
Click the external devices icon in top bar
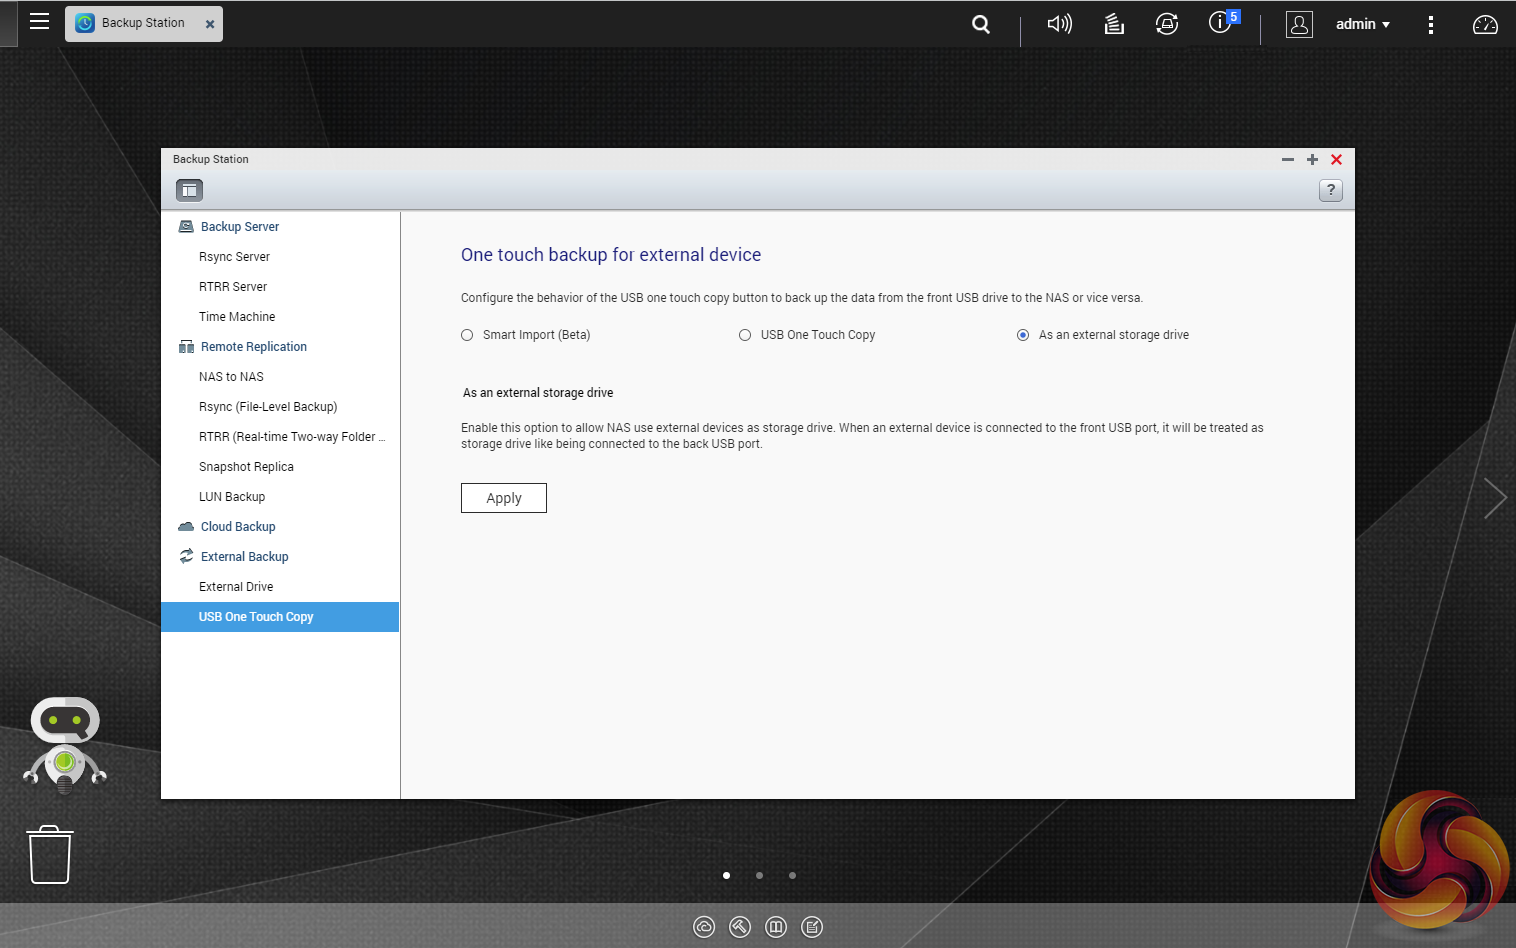tap(1167, 24)
